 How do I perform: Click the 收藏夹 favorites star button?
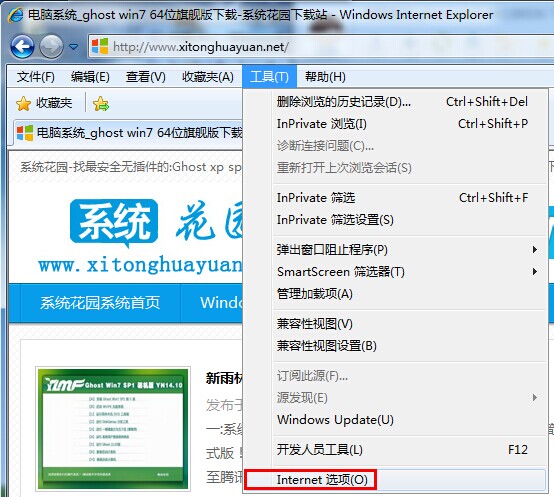[x=44, y=103]
